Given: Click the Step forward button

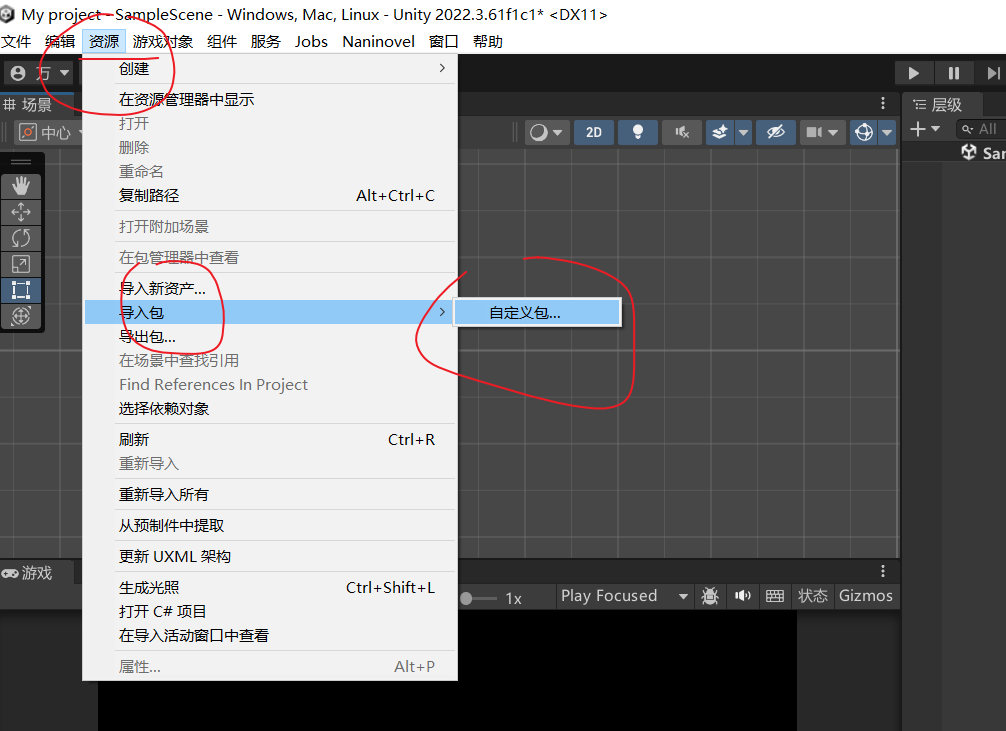Looking at the screenshot, I should (992, 73).
